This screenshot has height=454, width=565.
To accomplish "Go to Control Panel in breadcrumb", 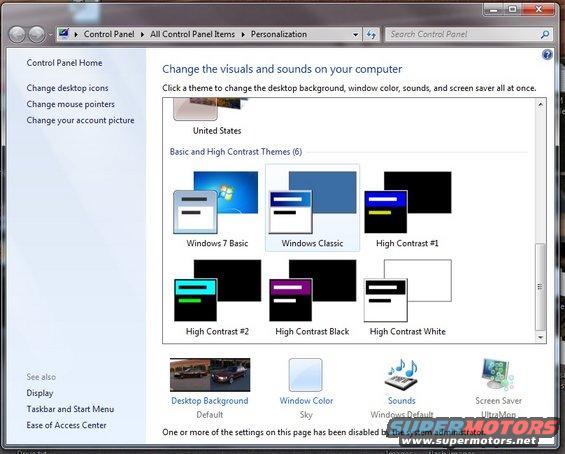I will click(109, 34).
